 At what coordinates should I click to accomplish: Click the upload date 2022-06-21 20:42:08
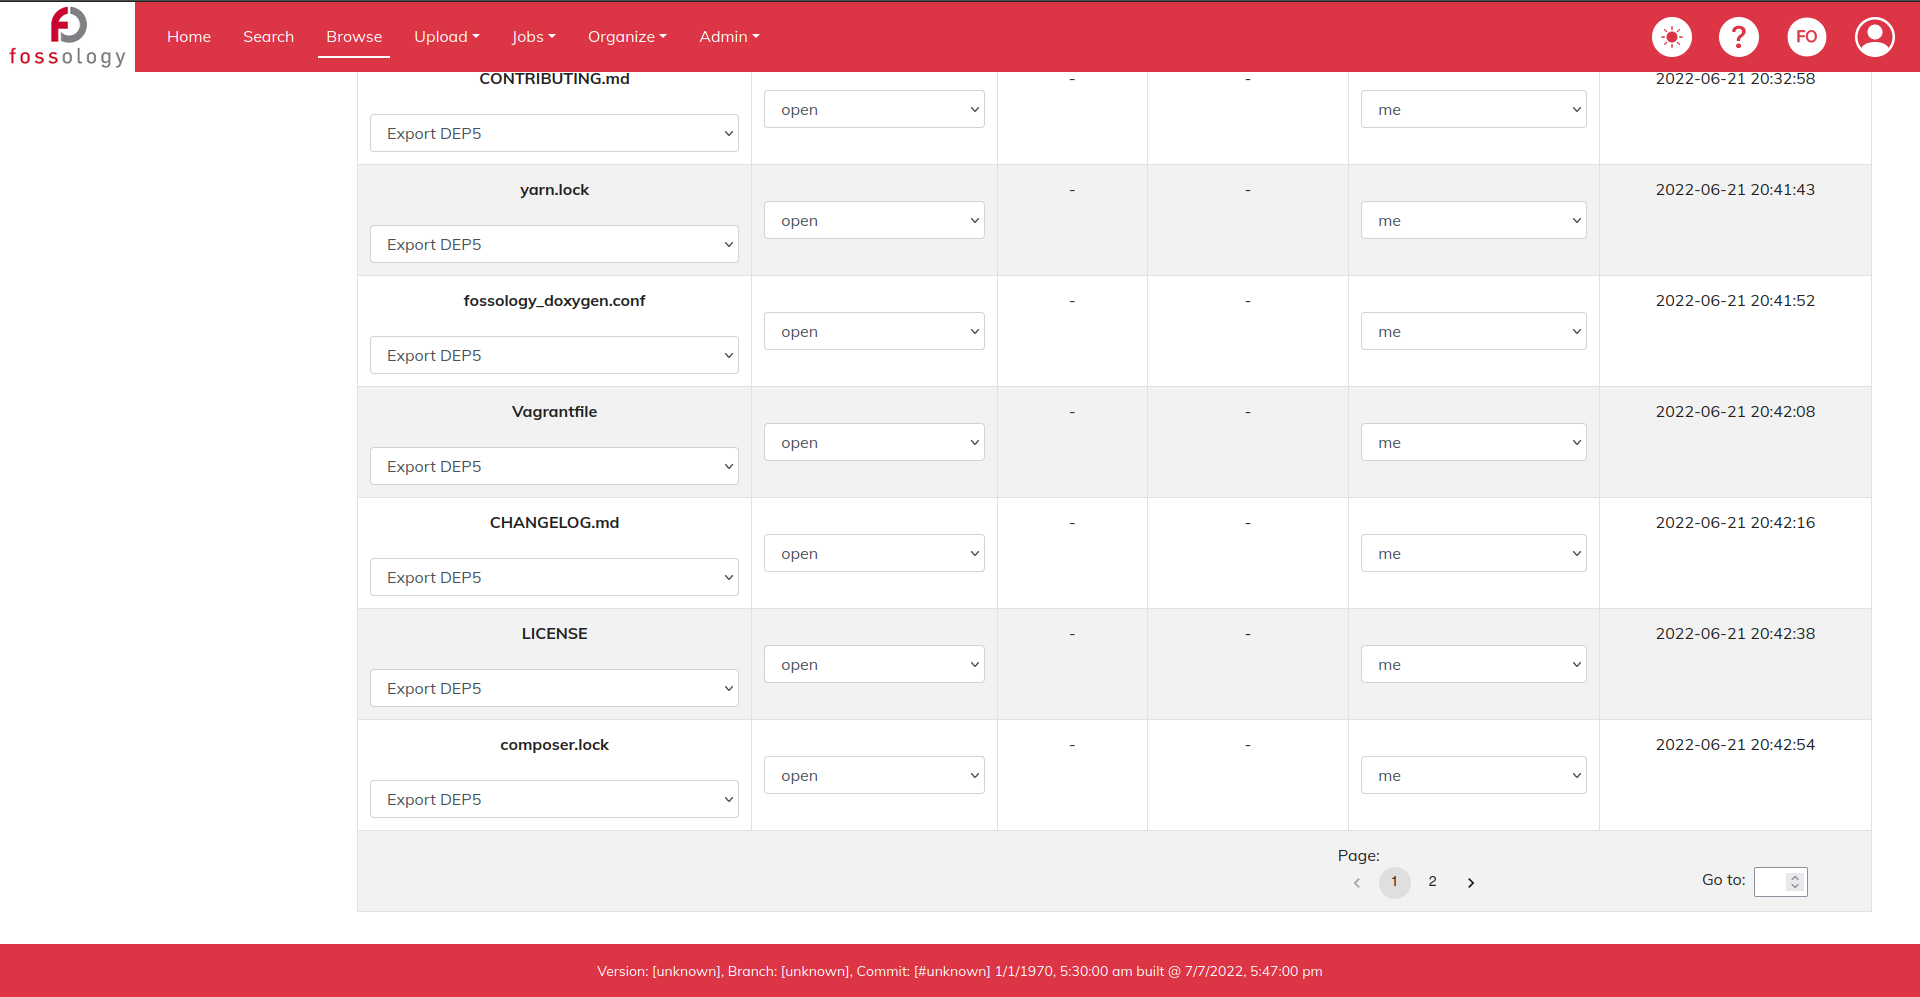pos(1735,412)
